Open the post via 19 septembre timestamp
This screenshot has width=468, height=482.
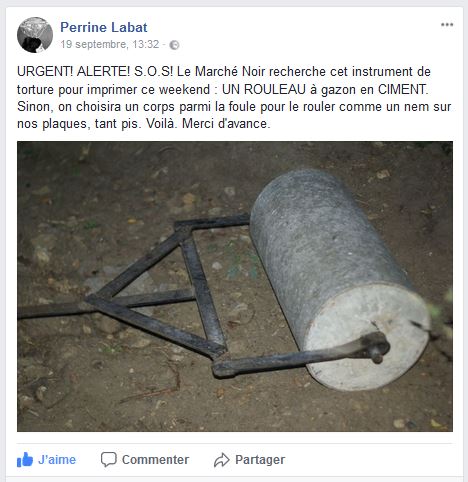[x=110, y=44]
